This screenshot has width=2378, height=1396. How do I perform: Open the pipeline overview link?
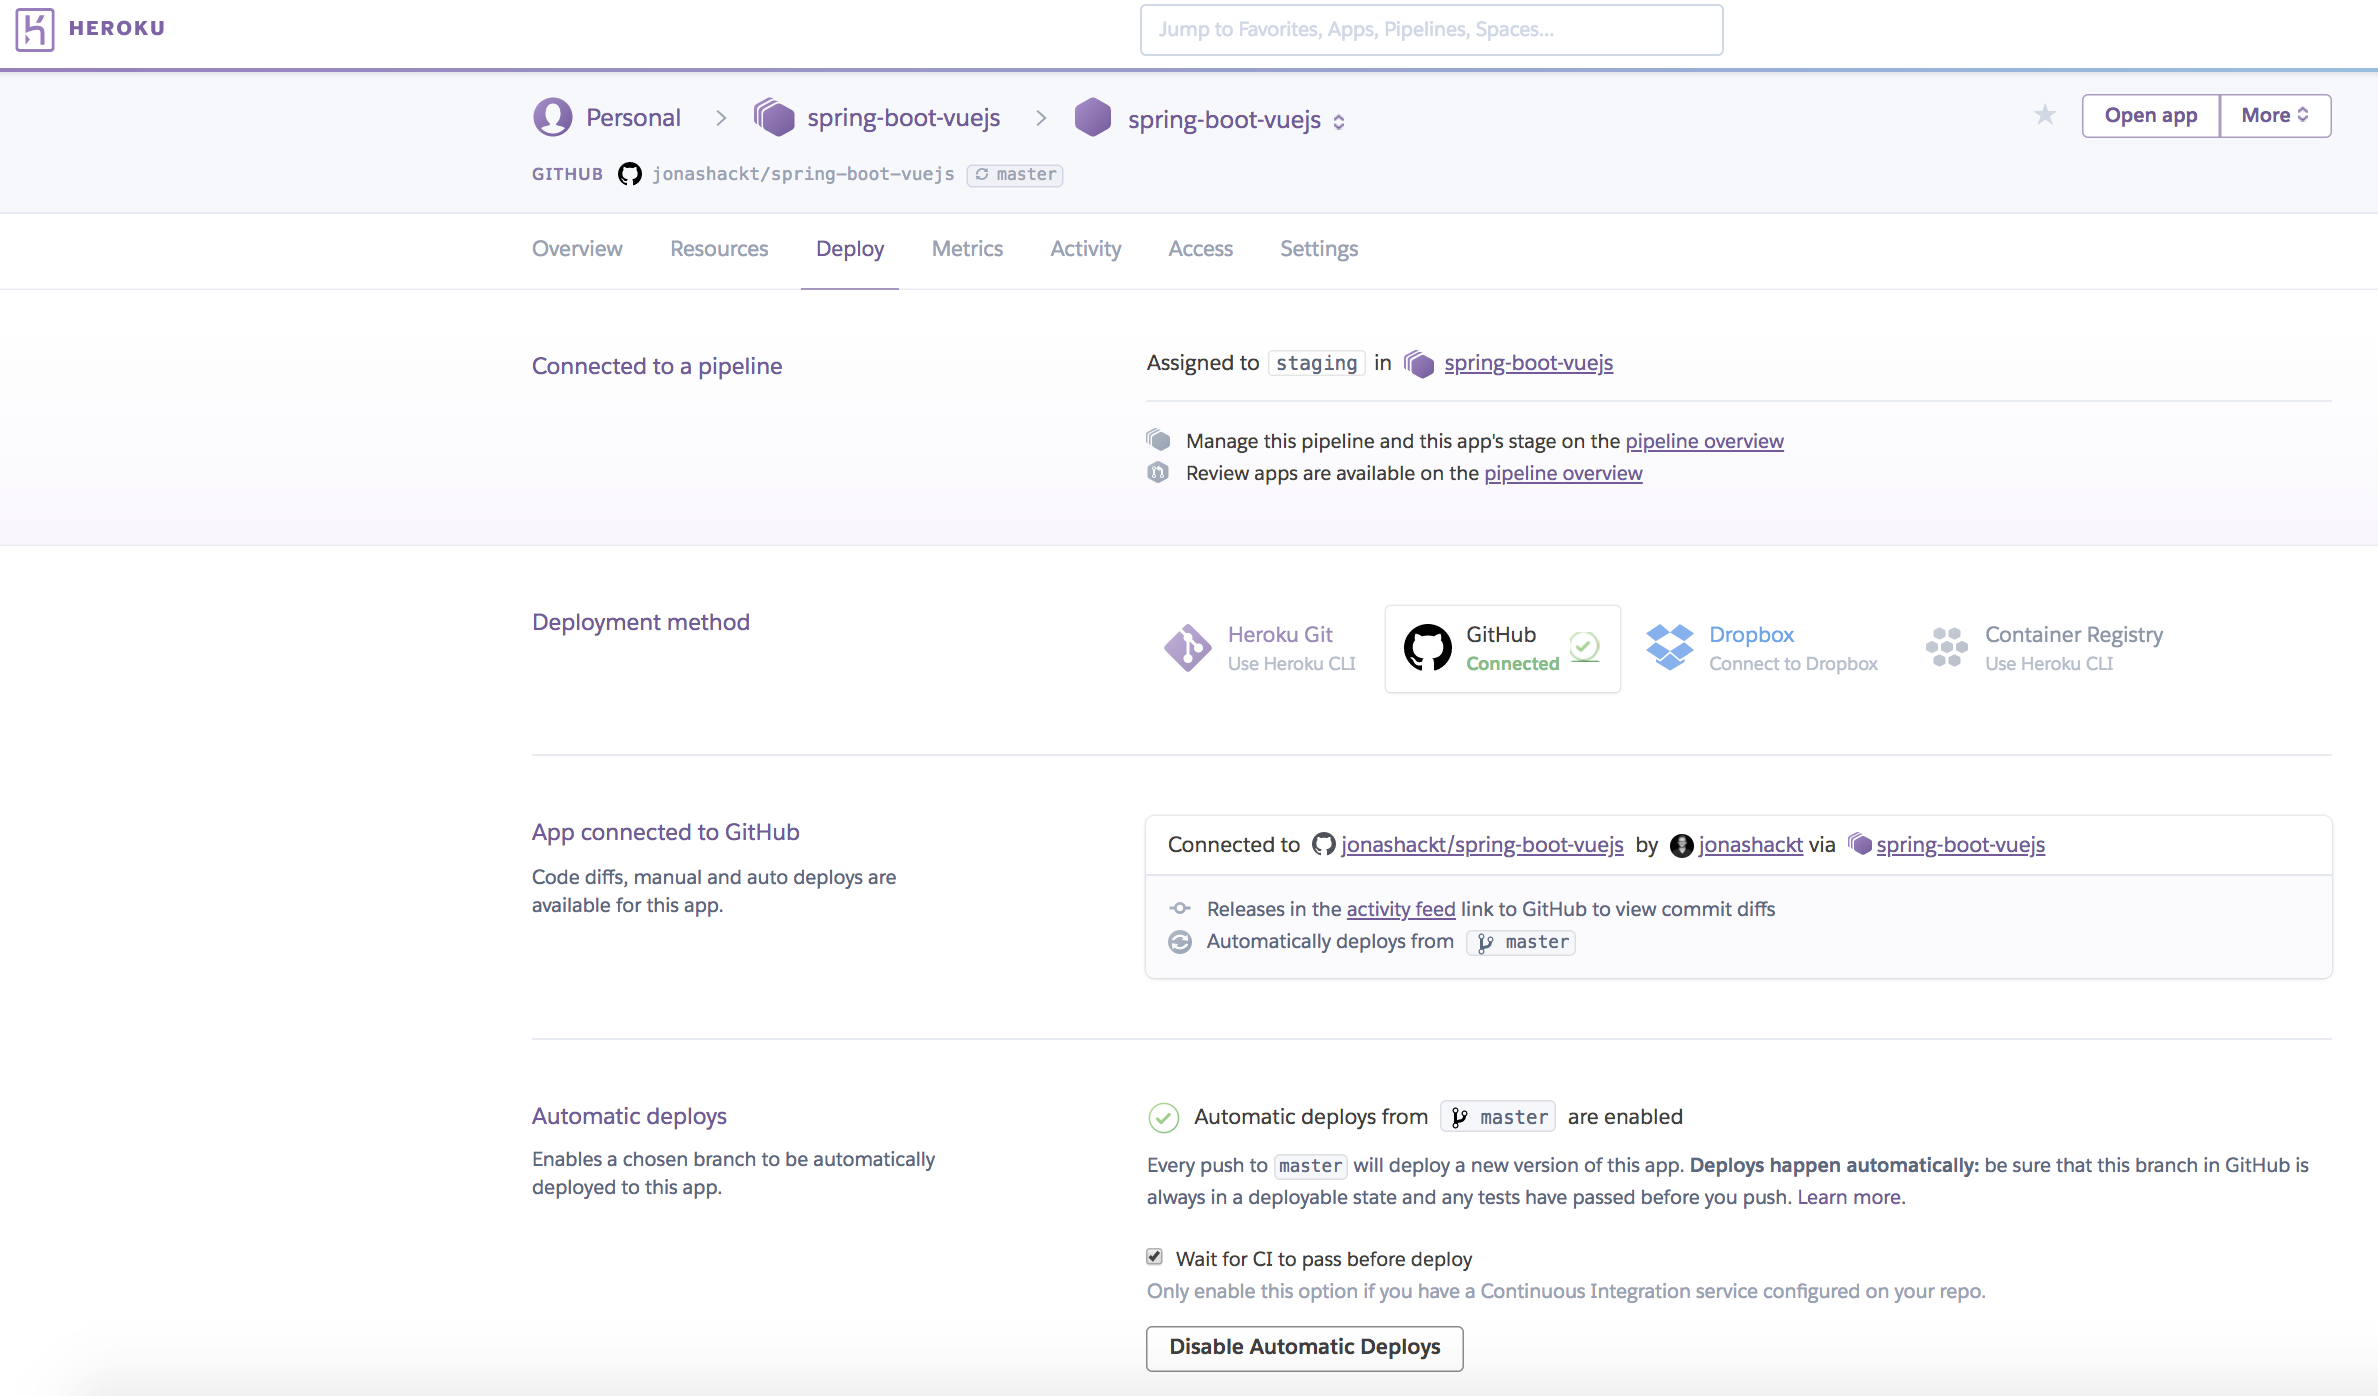point(1705,439)
